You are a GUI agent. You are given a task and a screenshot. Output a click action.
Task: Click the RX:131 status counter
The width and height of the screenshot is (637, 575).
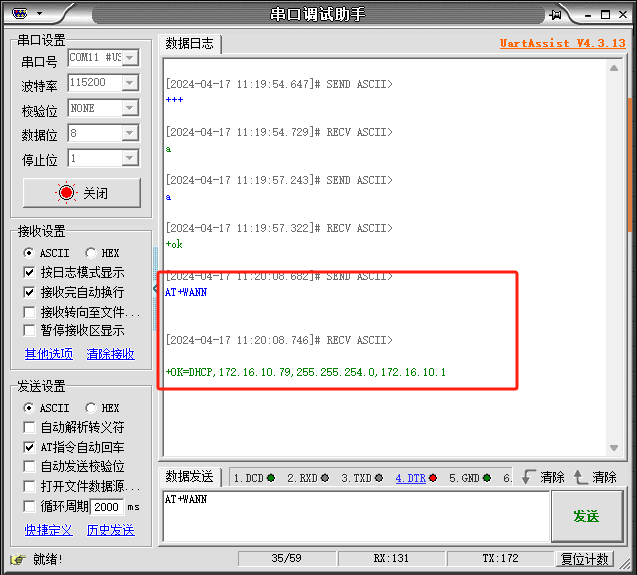392,558
